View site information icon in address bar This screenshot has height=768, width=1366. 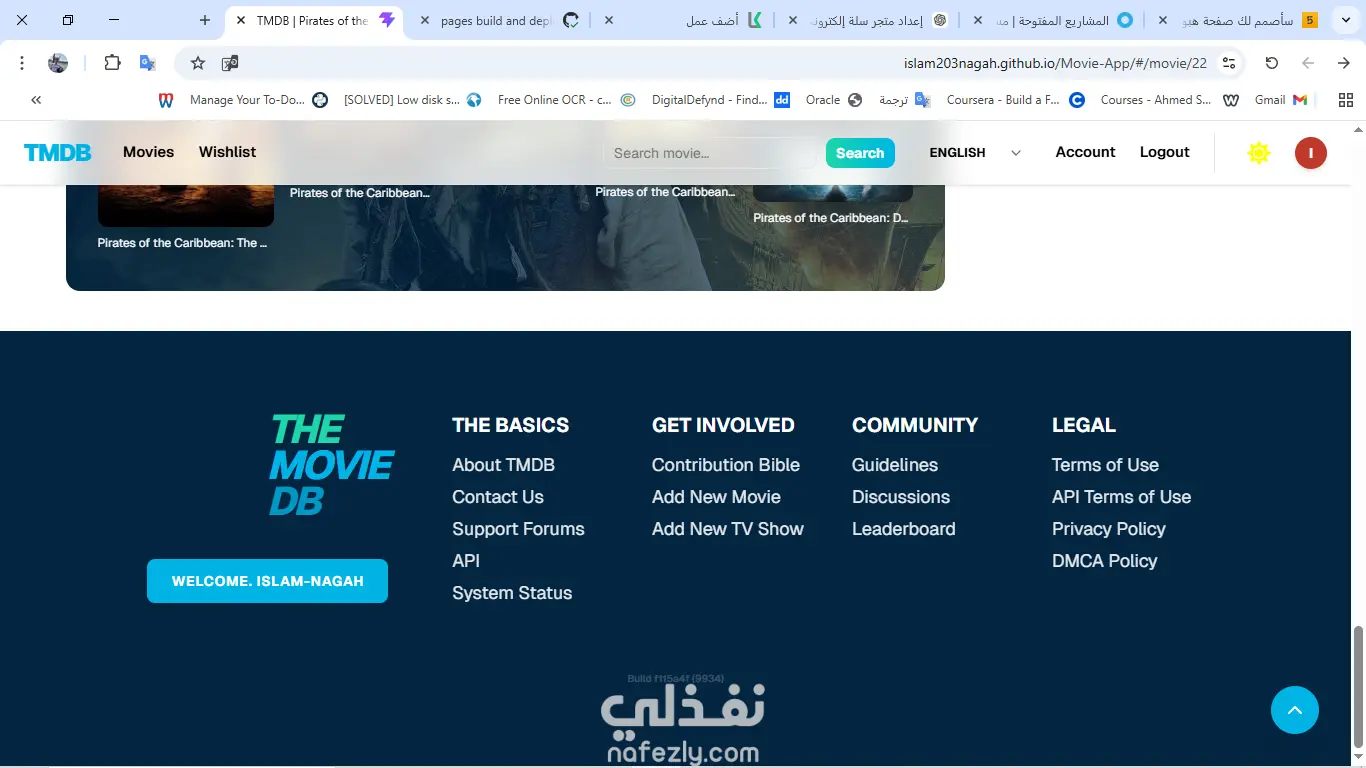[1229, 63]
